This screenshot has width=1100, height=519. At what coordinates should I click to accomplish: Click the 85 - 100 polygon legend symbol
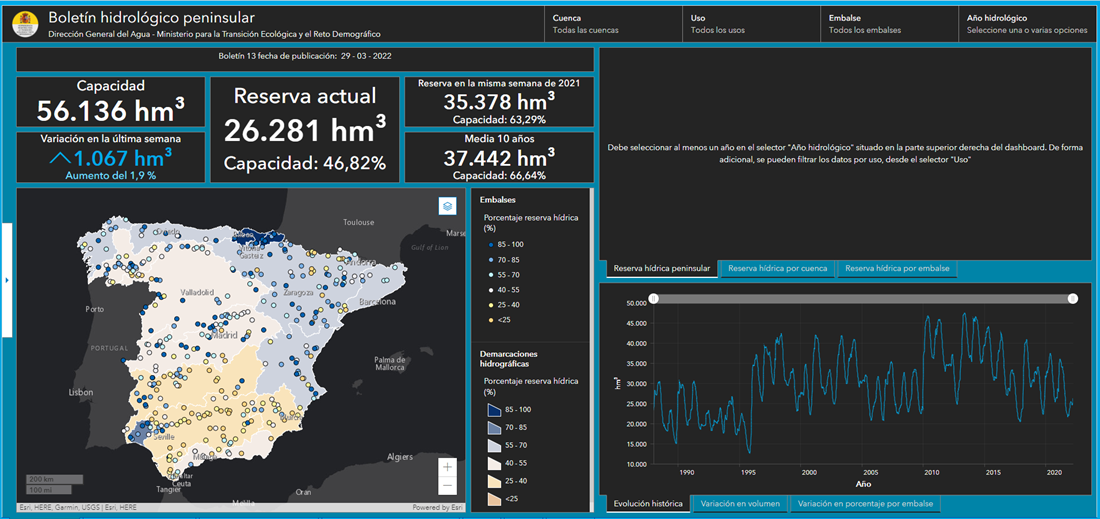pyautogui.click(x=493, y=410)
